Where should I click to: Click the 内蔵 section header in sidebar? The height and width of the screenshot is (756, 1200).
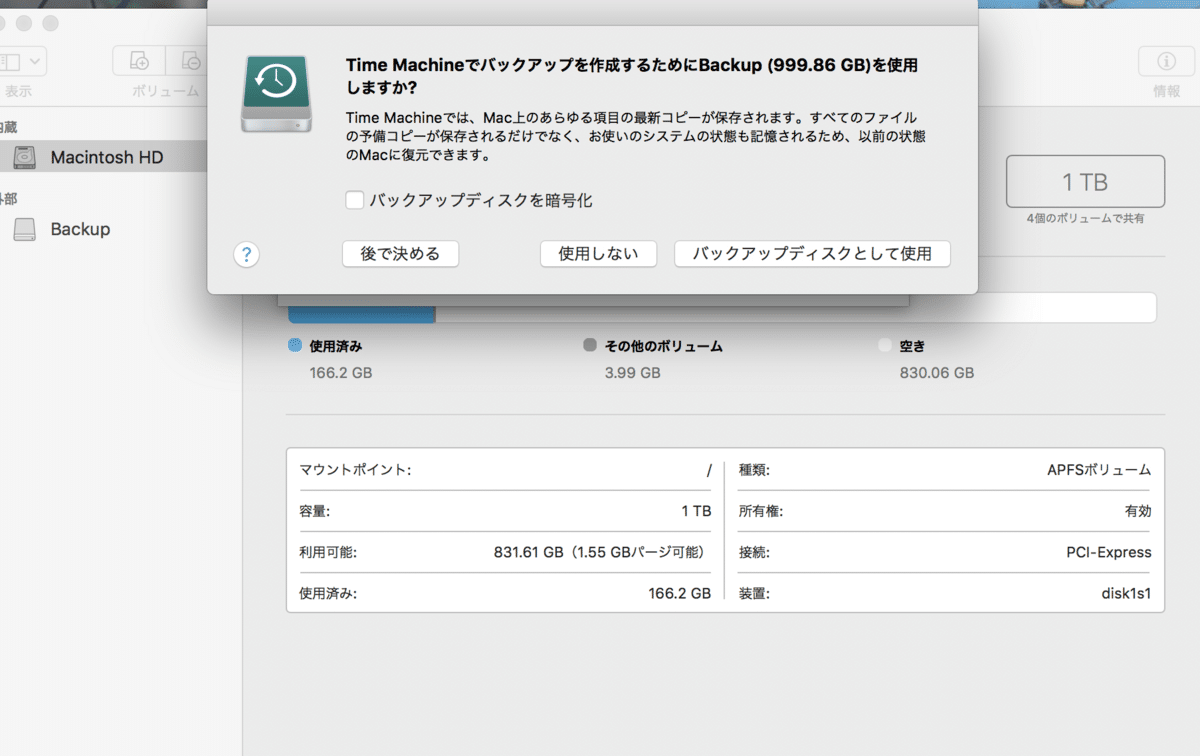[8, 127]
